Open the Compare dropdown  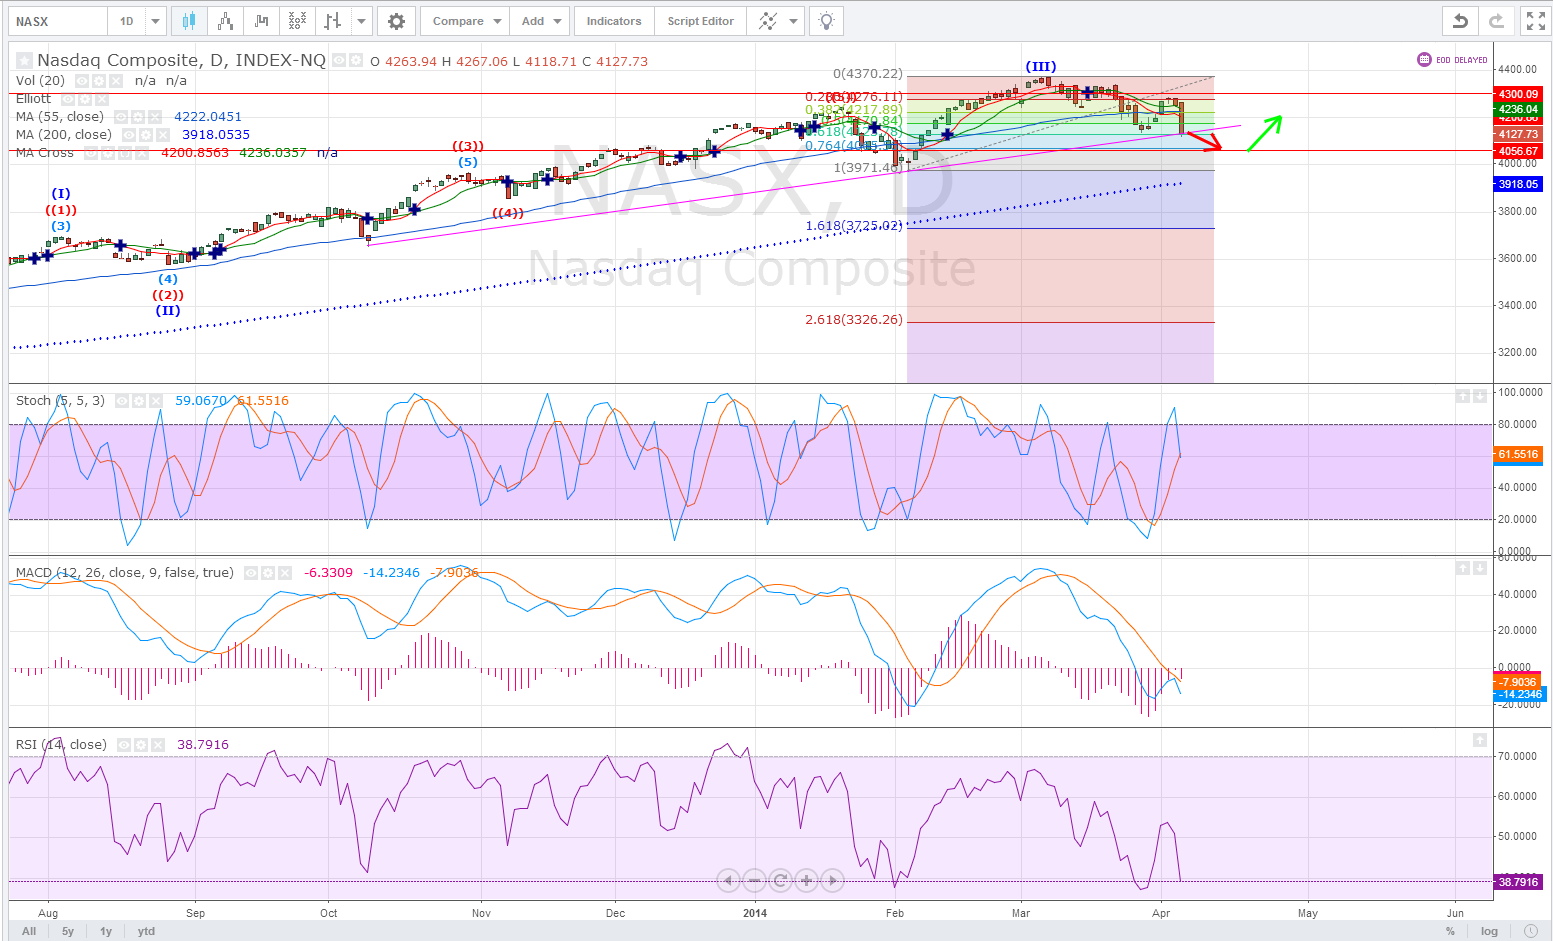[x=465, y=21]
